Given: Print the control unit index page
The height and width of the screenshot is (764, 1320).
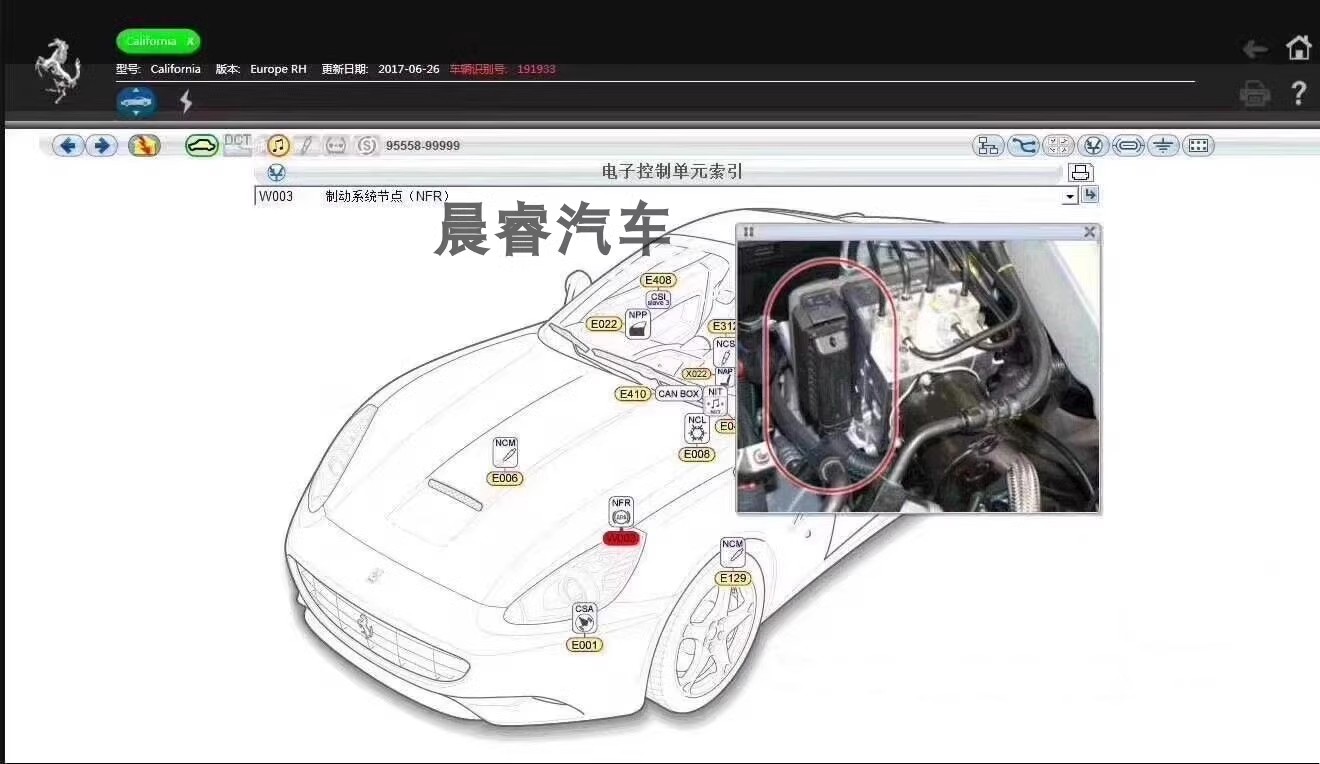Looking at the screenshot, I should point(1081,172).
